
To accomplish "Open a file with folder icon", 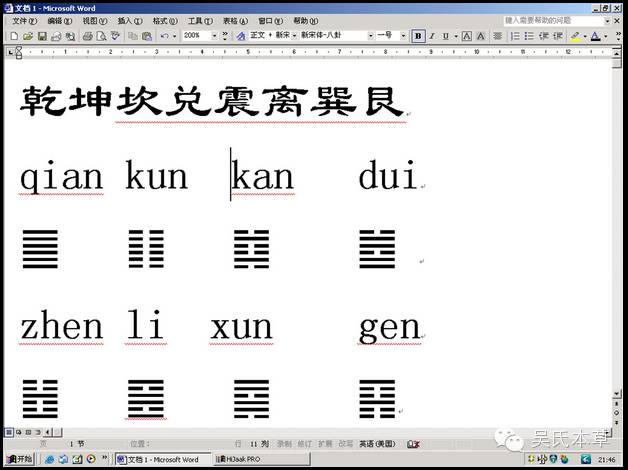I will [x=28, y=36].
